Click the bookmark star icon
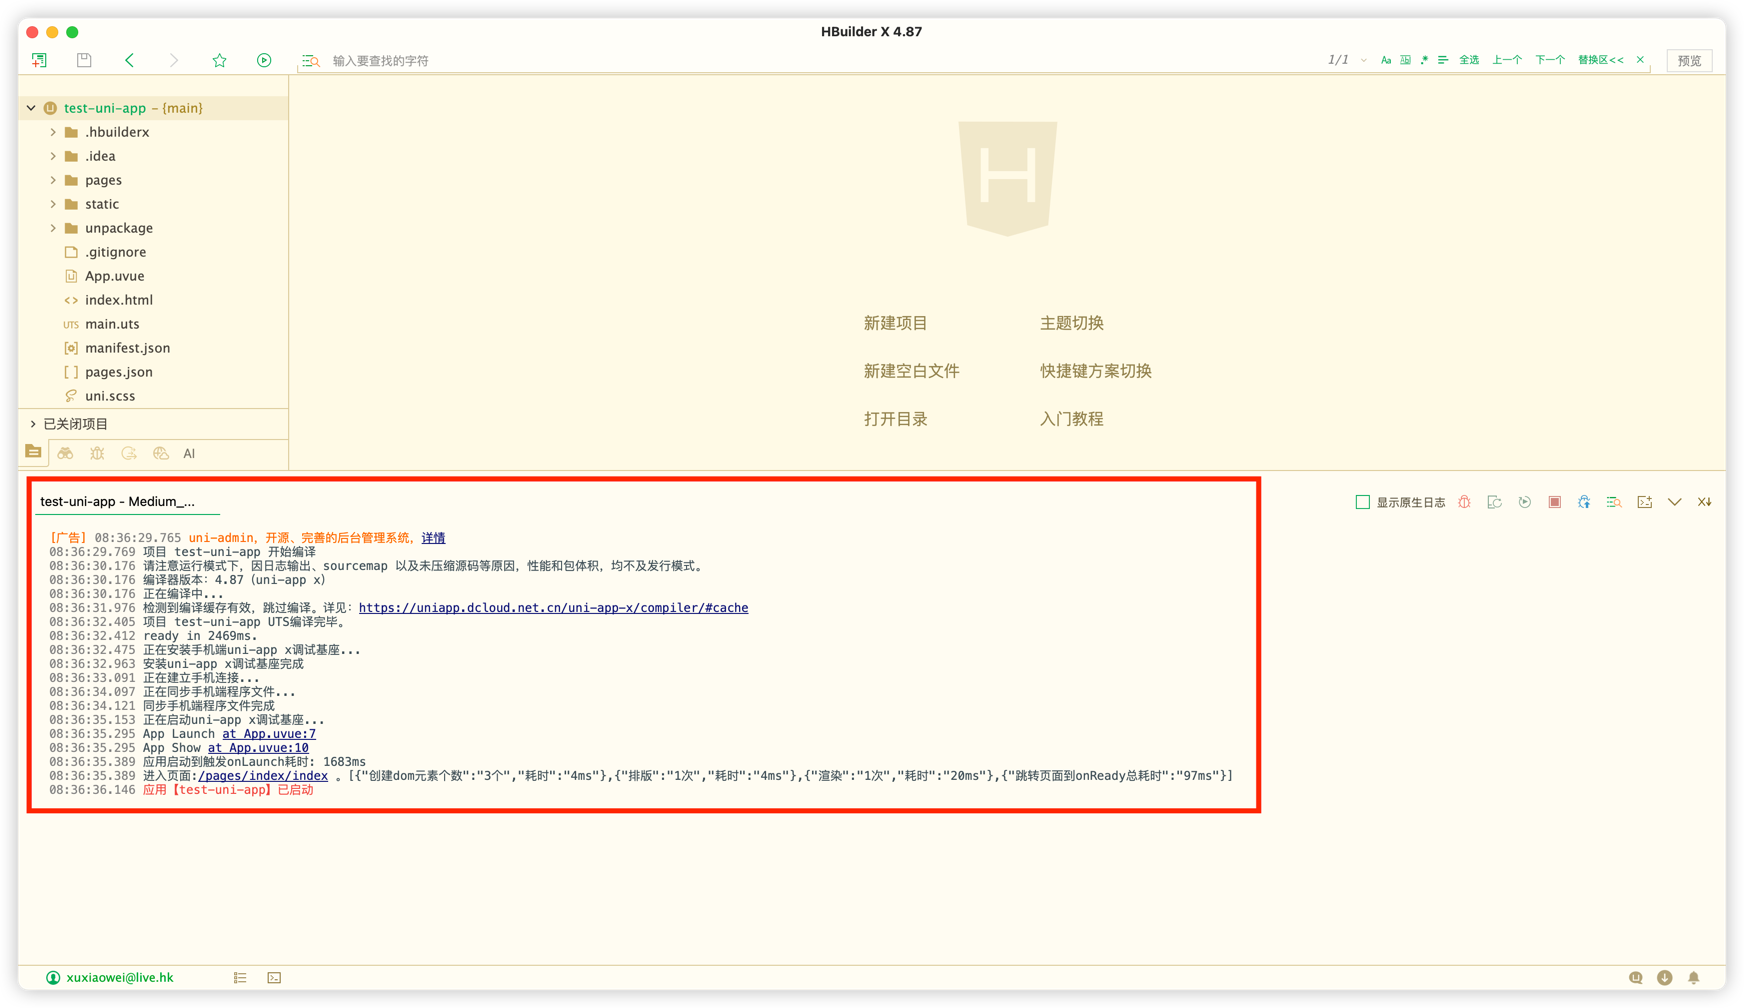This screenshot has width=1744, height=1008. (x=219, y=60)
